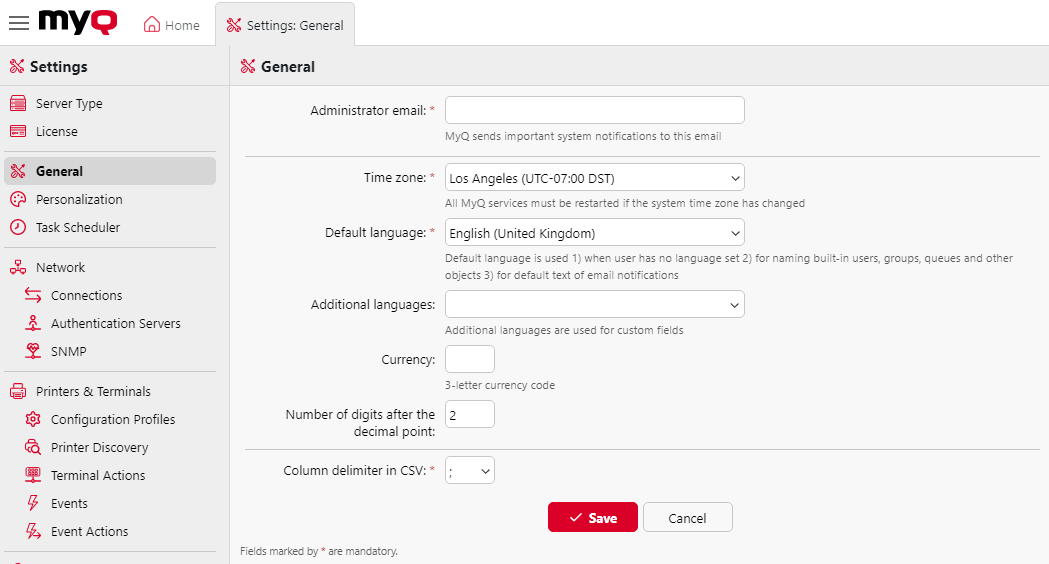
Task: Click the Cancel button
Action: coord(687,518)
